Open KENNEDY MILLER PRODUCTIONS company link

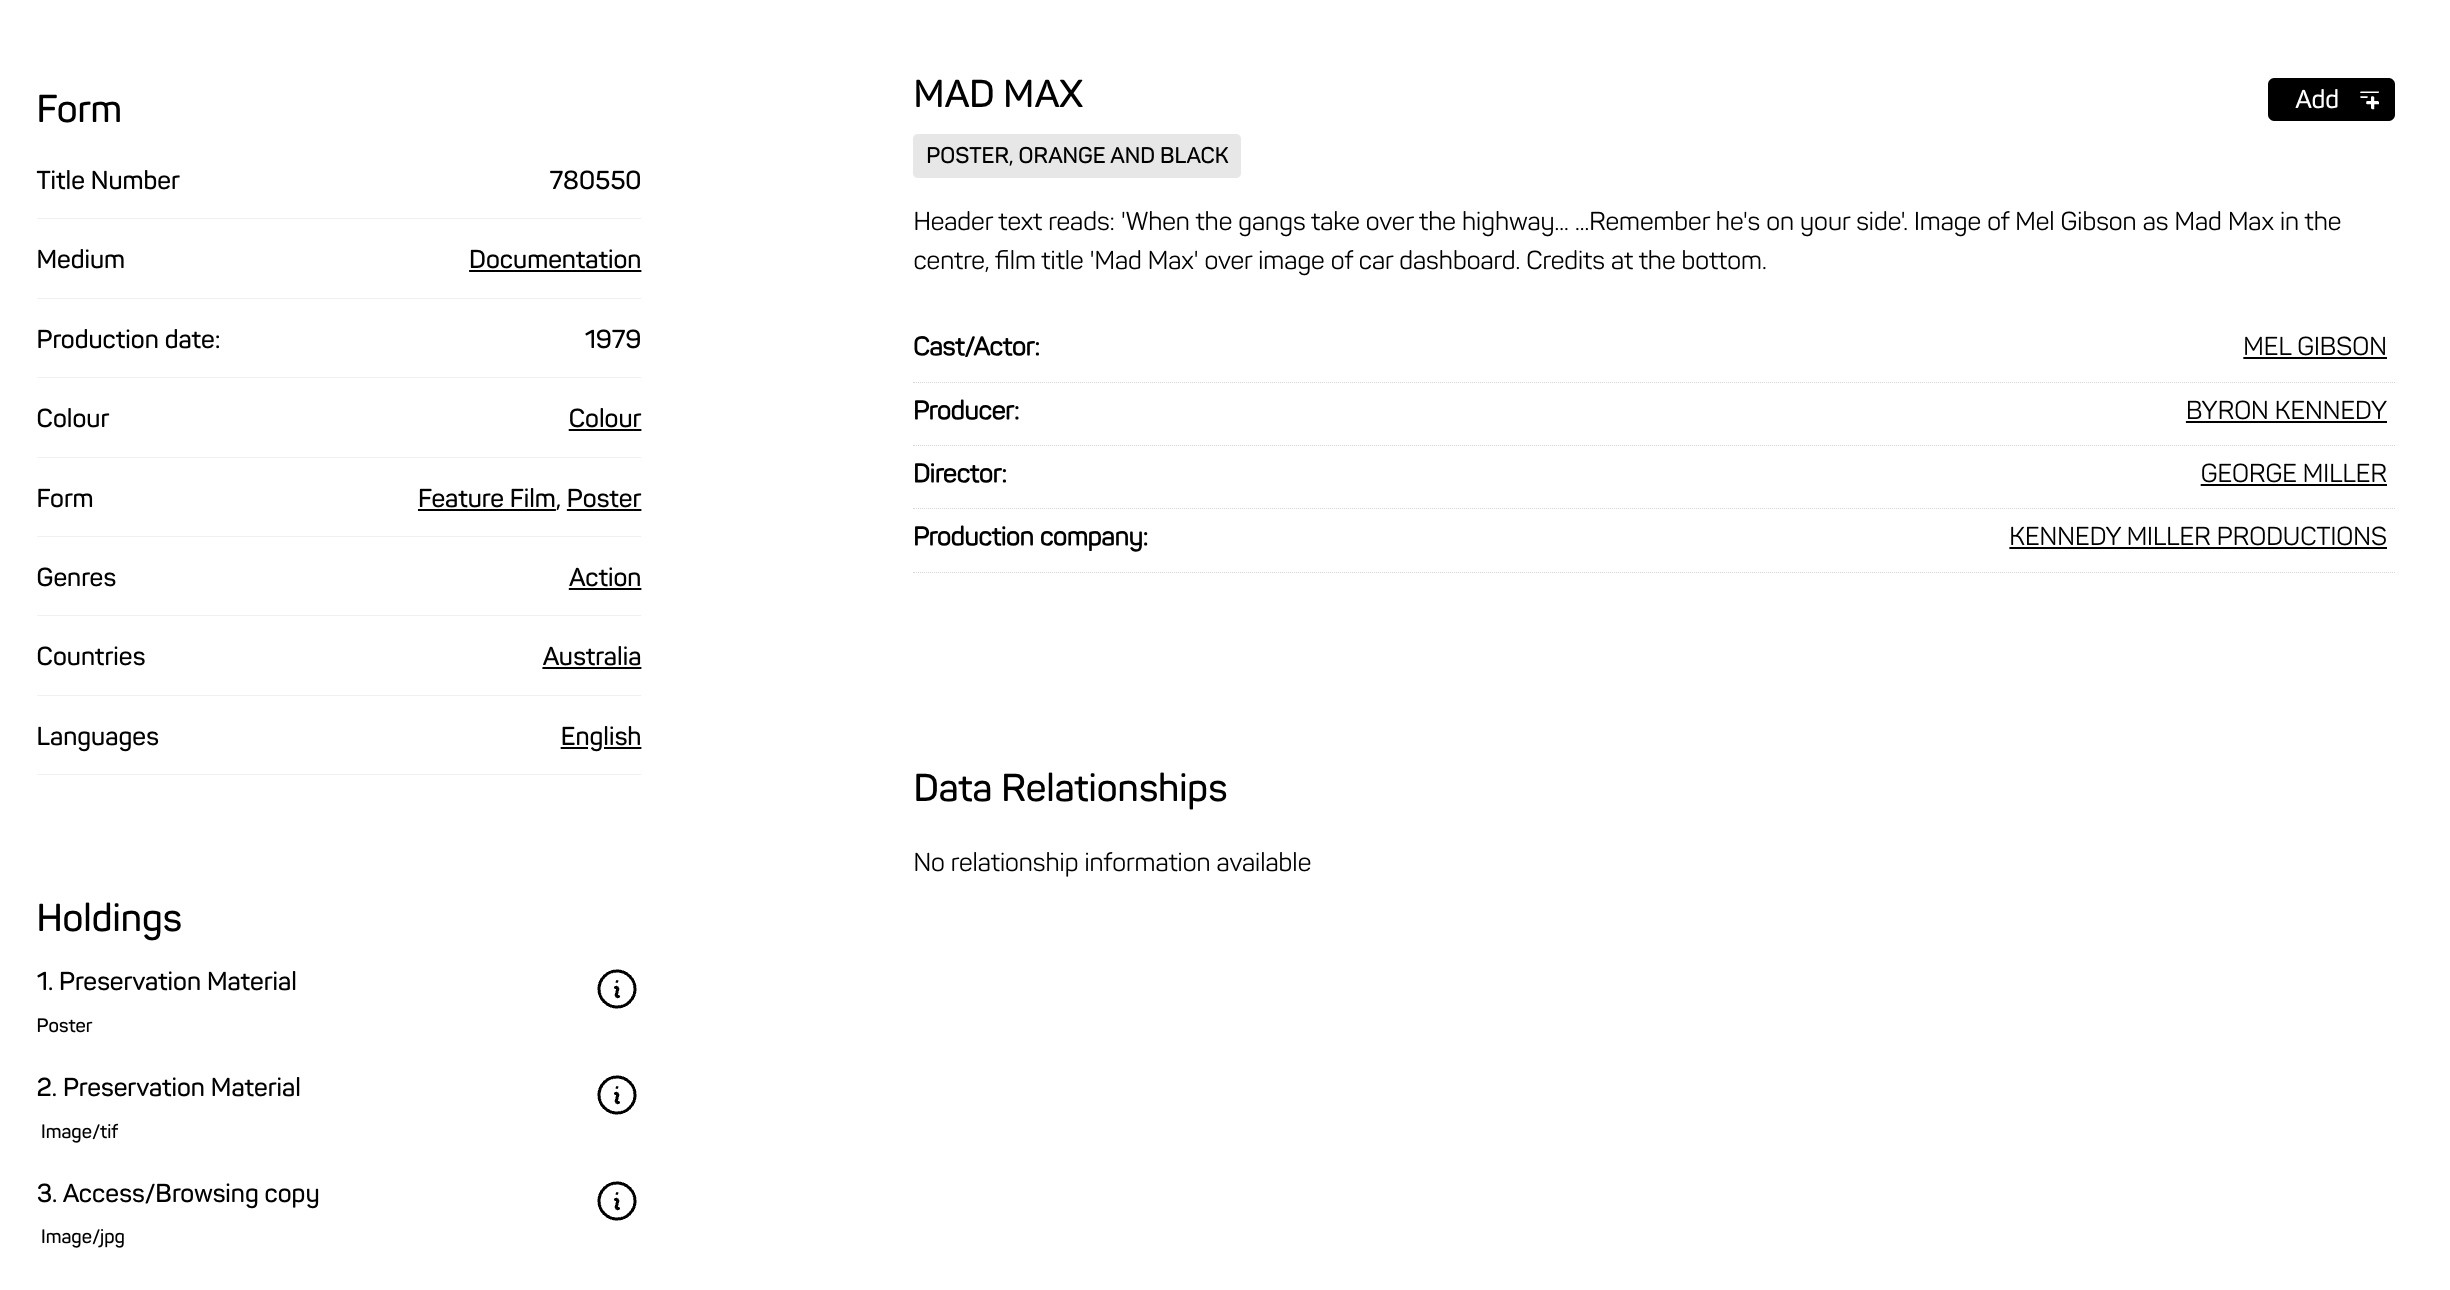click(x=2197, y=537)
